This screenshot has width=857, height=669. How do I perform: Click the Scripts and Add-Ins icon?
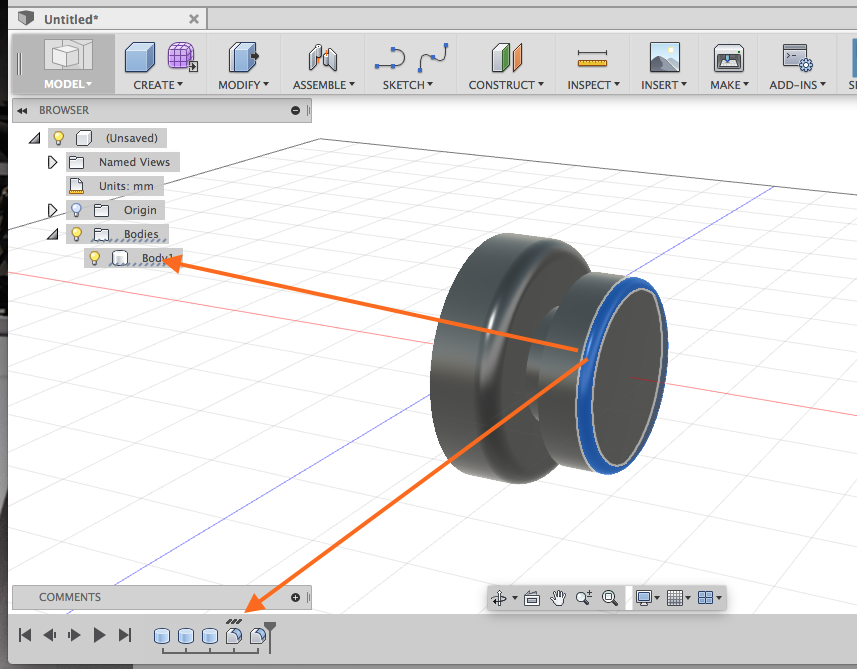click(797, 57)
